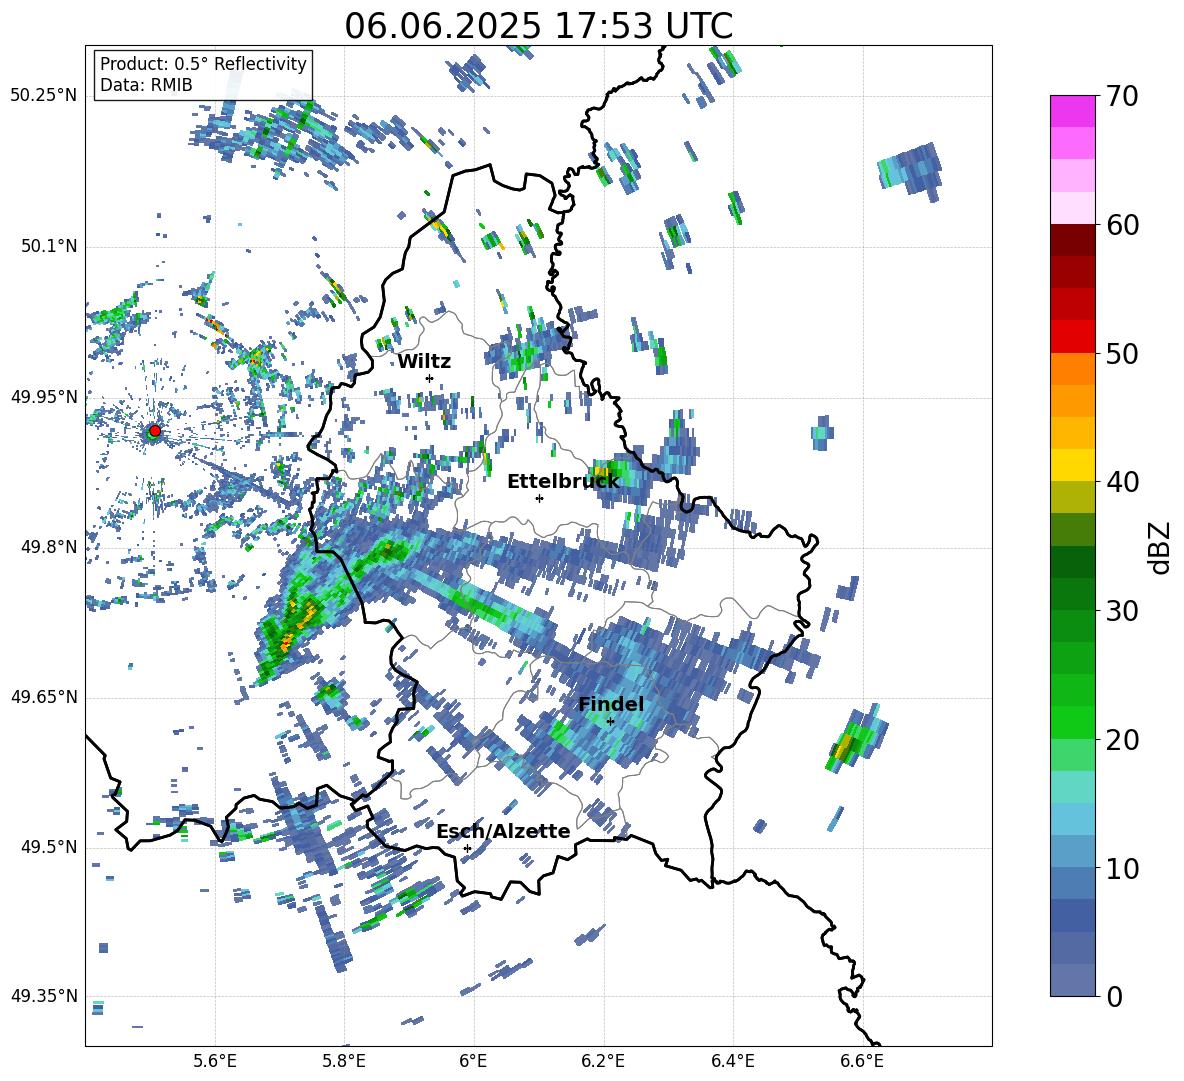The width and height of the screenshot is (1184, 1081).
Task: Click the 20 colorbar tick label
Action: click(x=1122, y=740)
